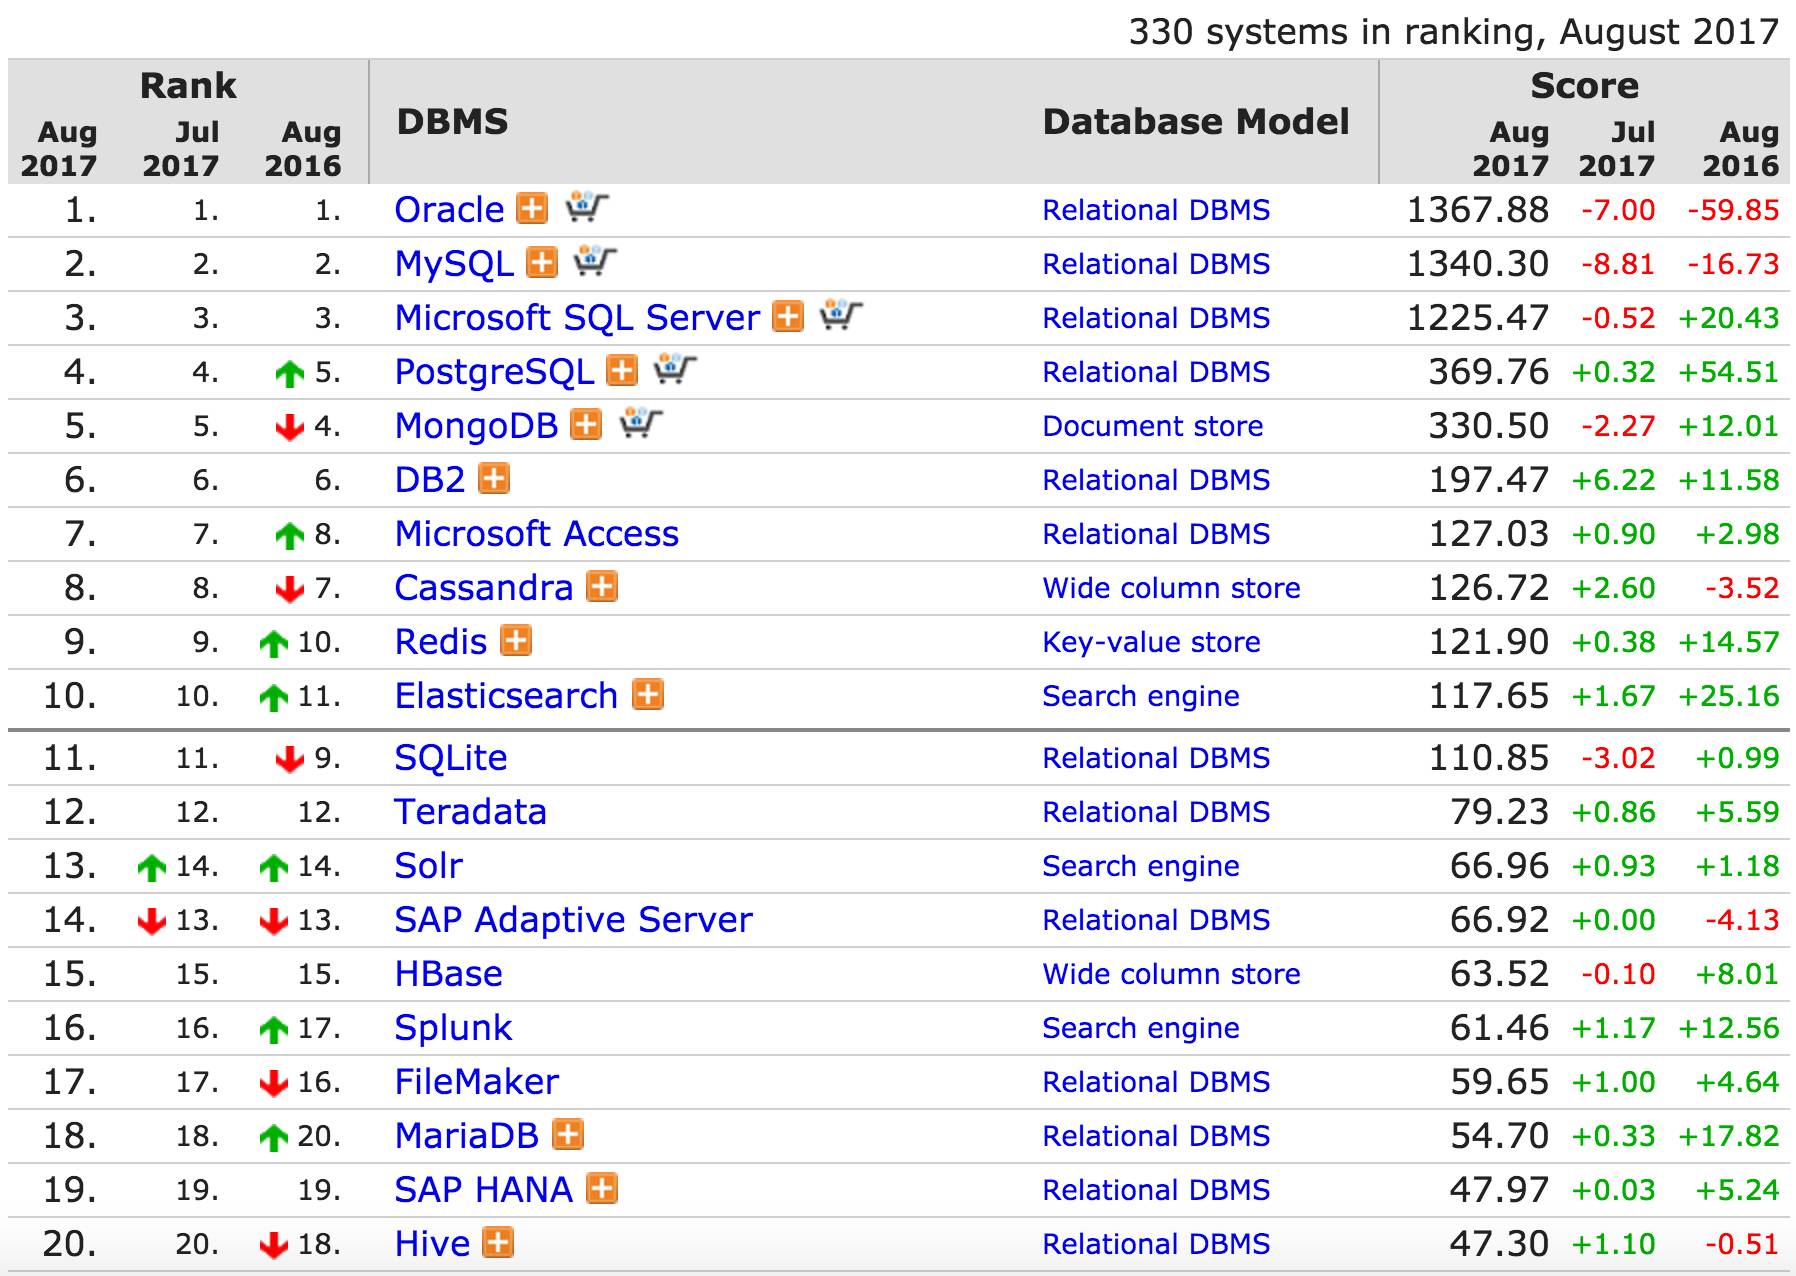This screenshot has width=1796, height=1276.
Task: Click Key-value store model for Redis
Action: pyautogui.click(x=1152, y=642)
